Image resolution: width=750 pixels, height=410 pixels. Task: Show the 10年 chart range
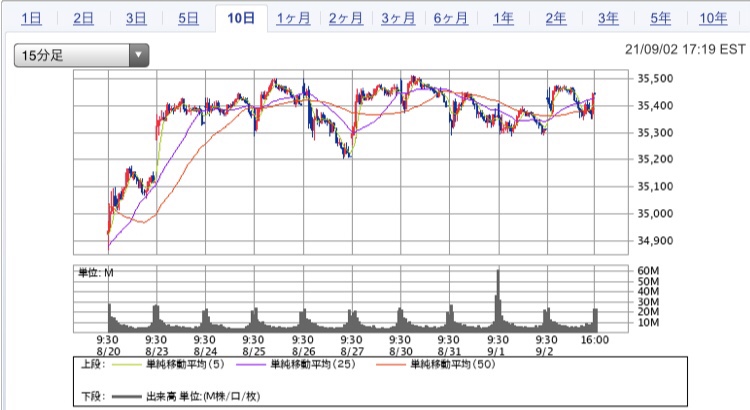tap(713, 19)
